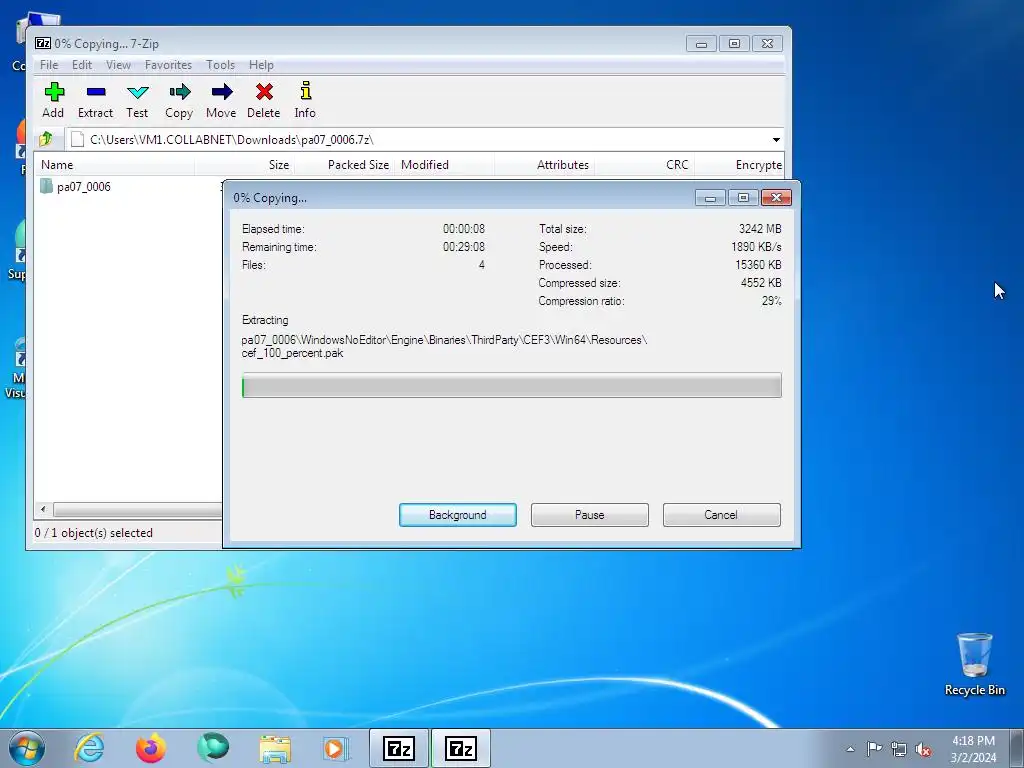The width and height of the screenshot is (1024, 768).
Task: Switch to second 7-Zip taskbar window
Action: [460, 748]
